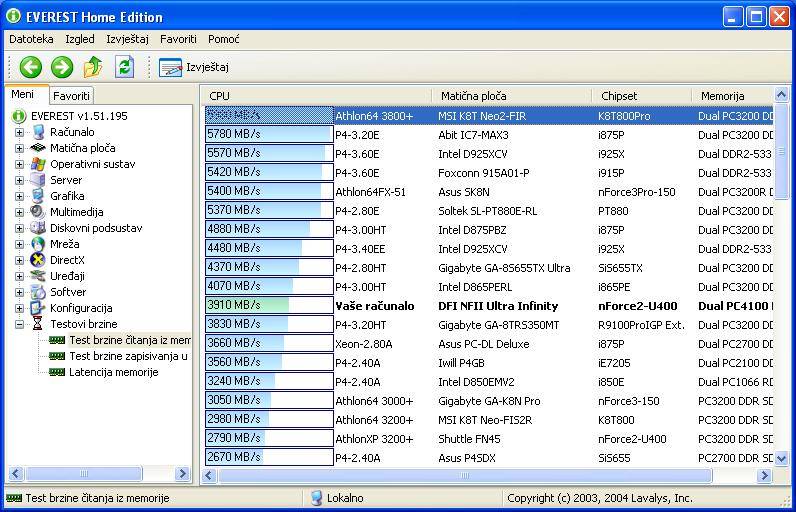The width and height of the screenshot is (796, 512).
Task: Collapse the Testovi brzine tree node
Action: coord(19,324)
